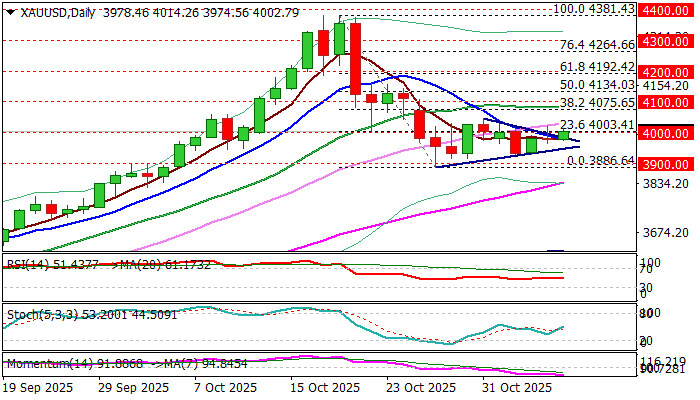Select the 4300.00 red price label
This screenshot has width=700, height=400.
click(666, 42)
